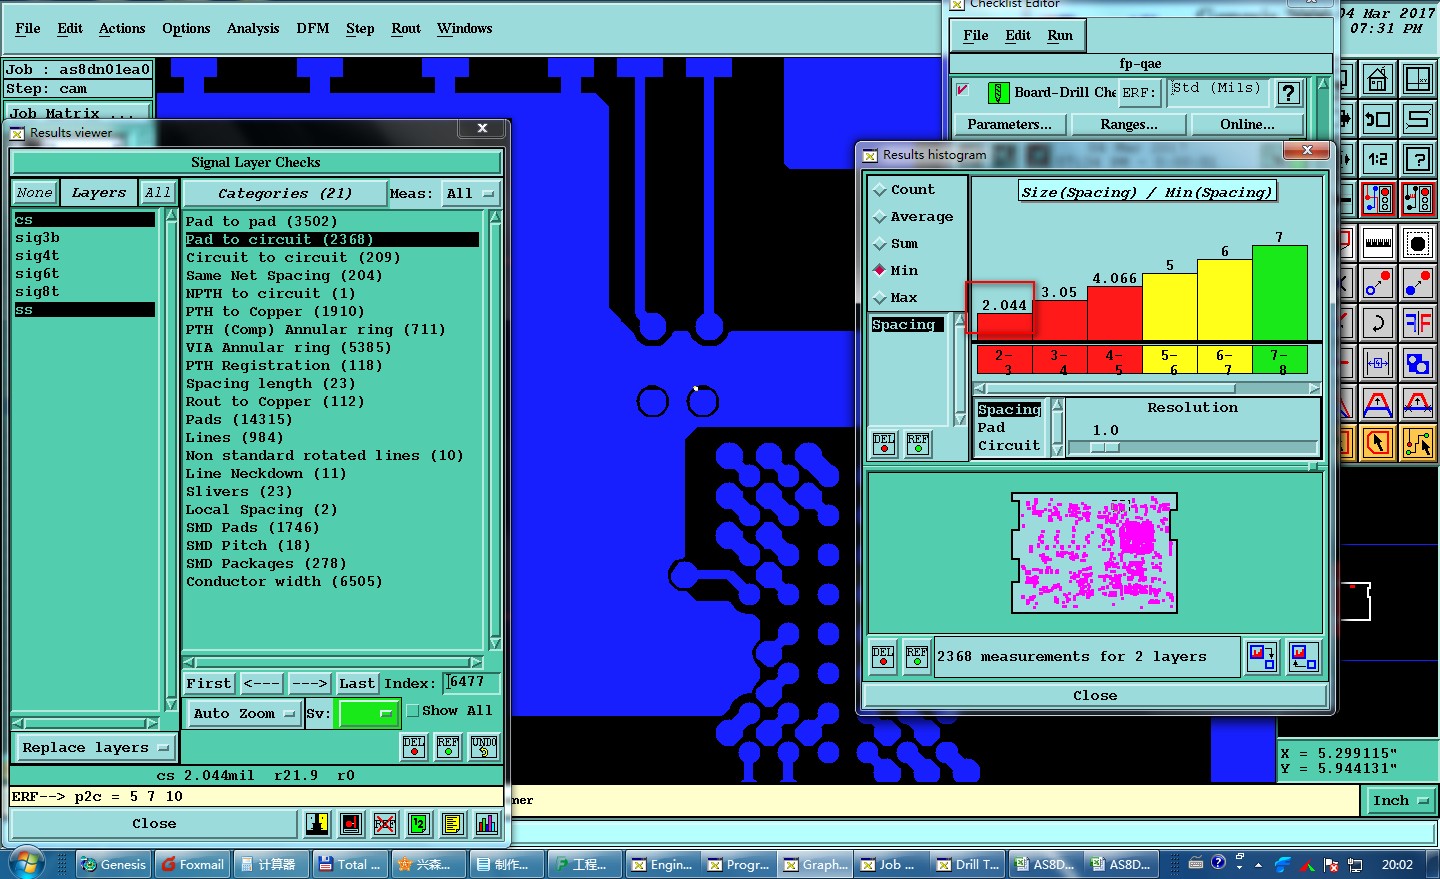Click the orange arrow pointer selection icon
The height and width of the screenshot is (879, 1440).
coord(1378,442)
